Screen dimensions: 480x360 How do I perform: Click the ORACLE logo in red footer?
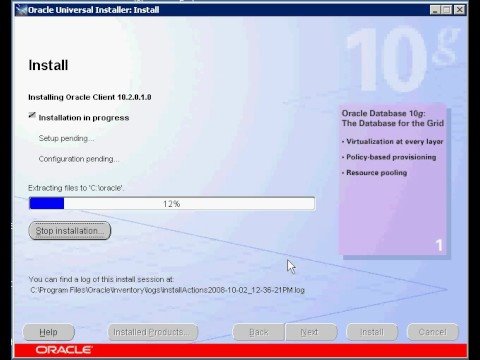coord(64,350)
